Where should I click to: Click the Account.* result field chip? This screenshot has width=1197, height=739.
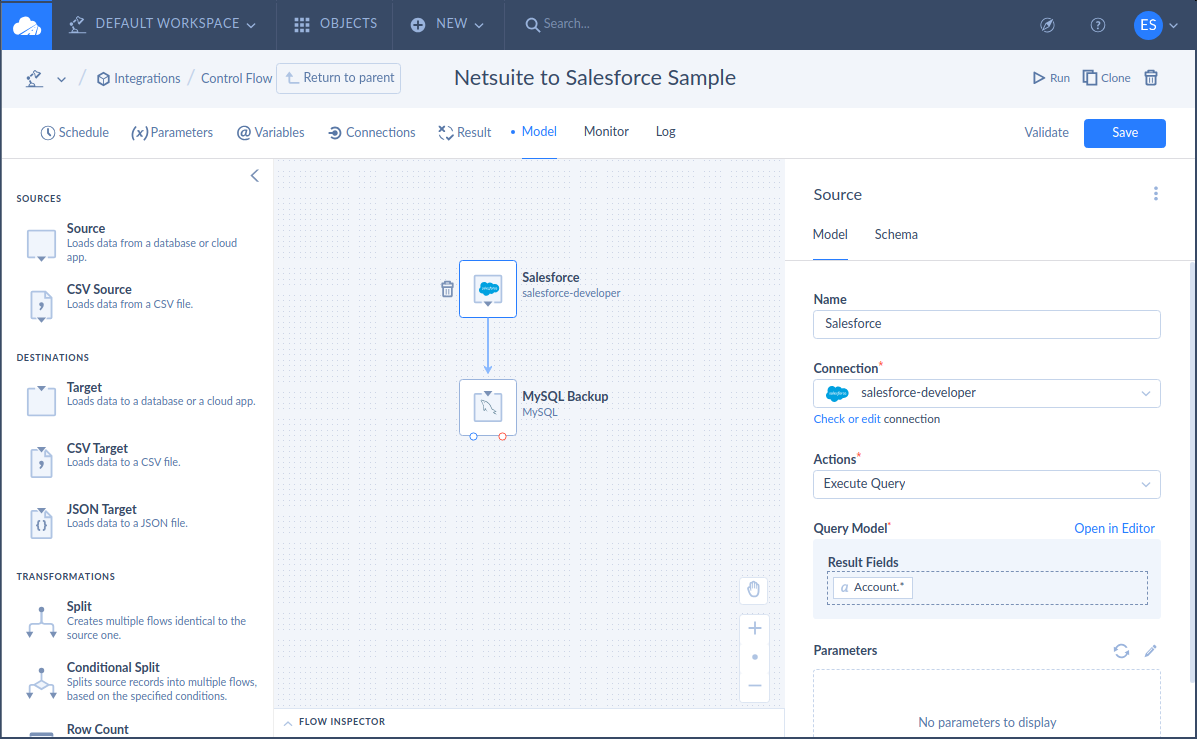click(873, 588)
